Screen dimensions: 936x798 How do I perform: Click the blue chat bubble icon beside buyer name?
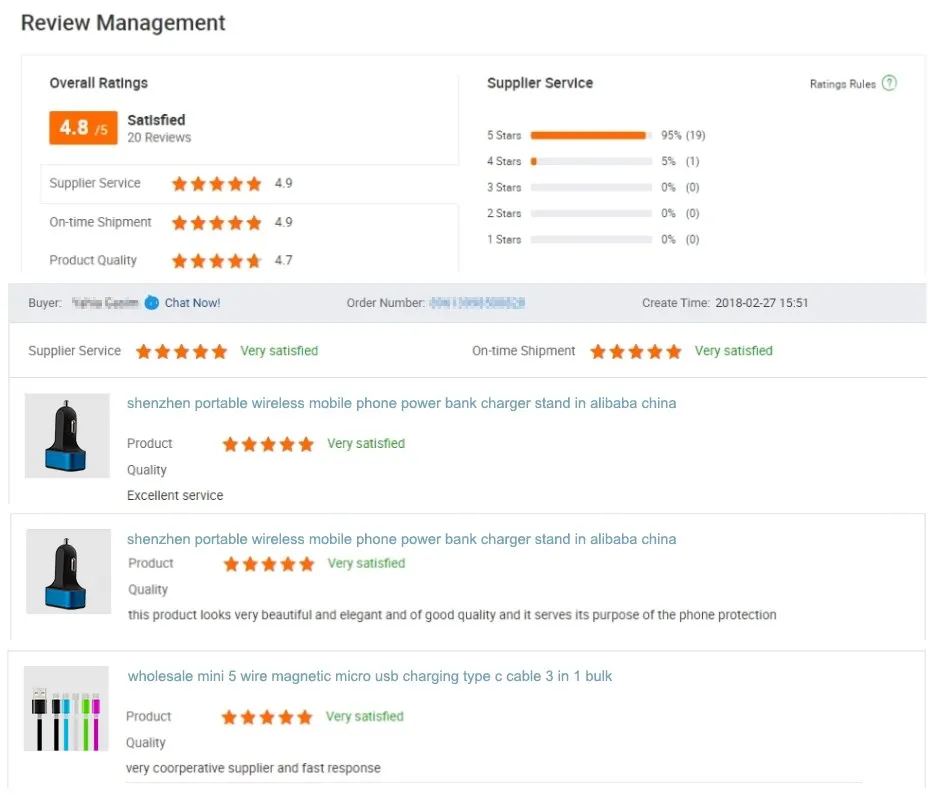pos(152,303)
